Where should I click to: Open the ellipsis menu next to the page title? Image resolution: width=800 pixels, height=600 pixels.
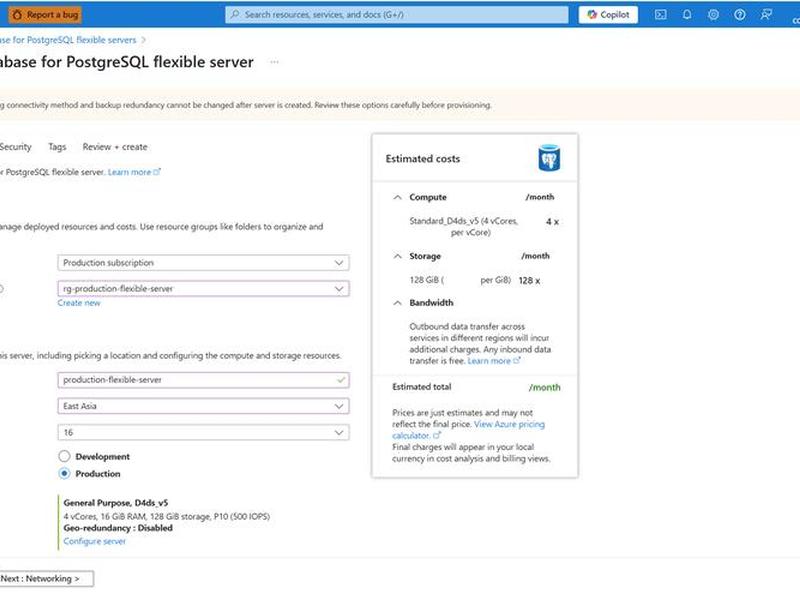(274, 62)
